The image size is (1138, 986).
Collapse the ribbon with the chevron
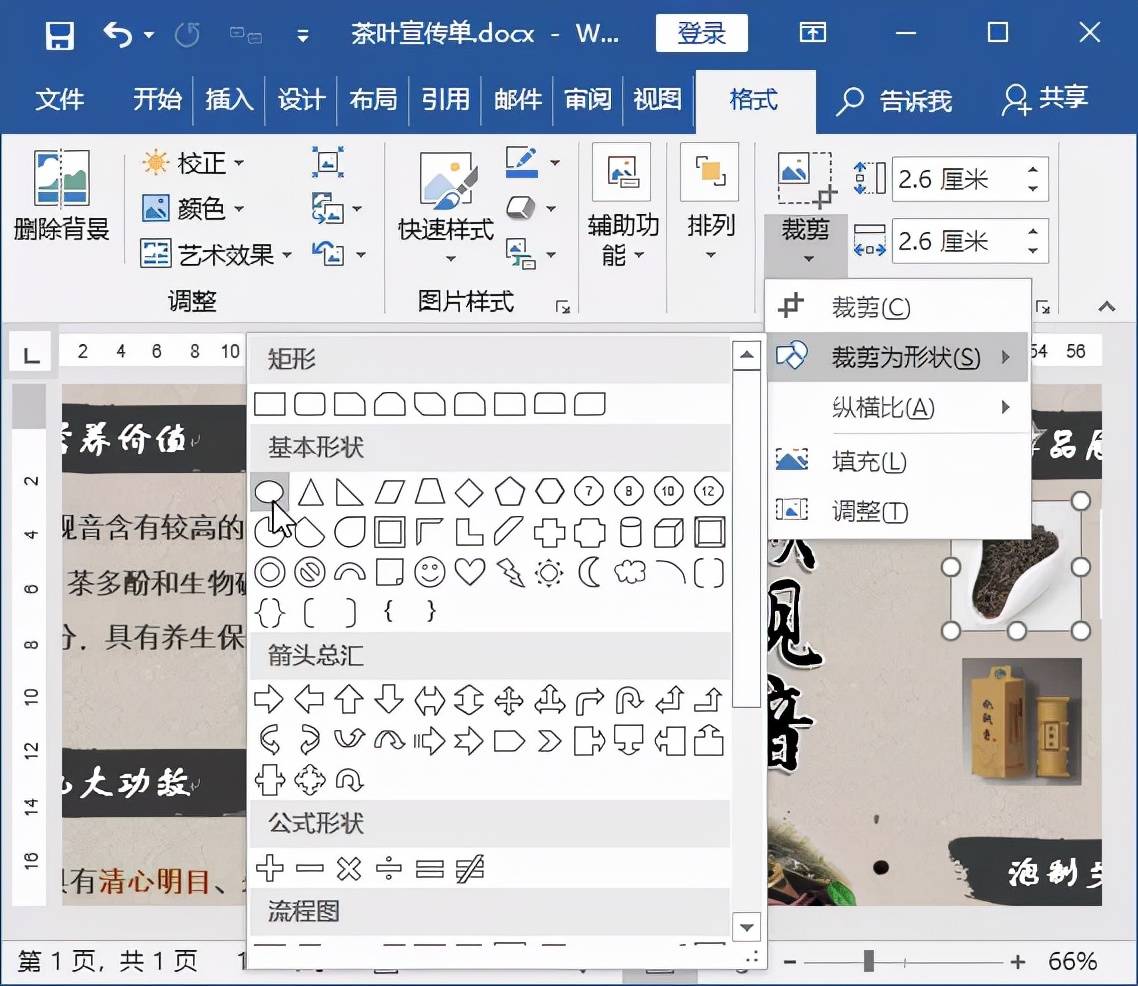coord(1107,306)
